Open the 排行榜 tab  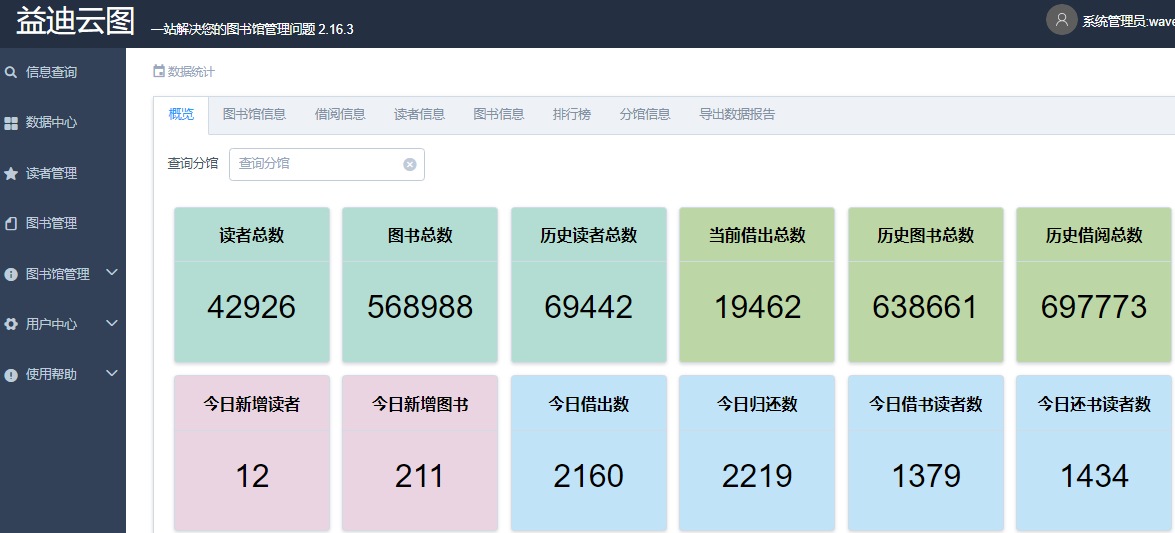[571, 114]
